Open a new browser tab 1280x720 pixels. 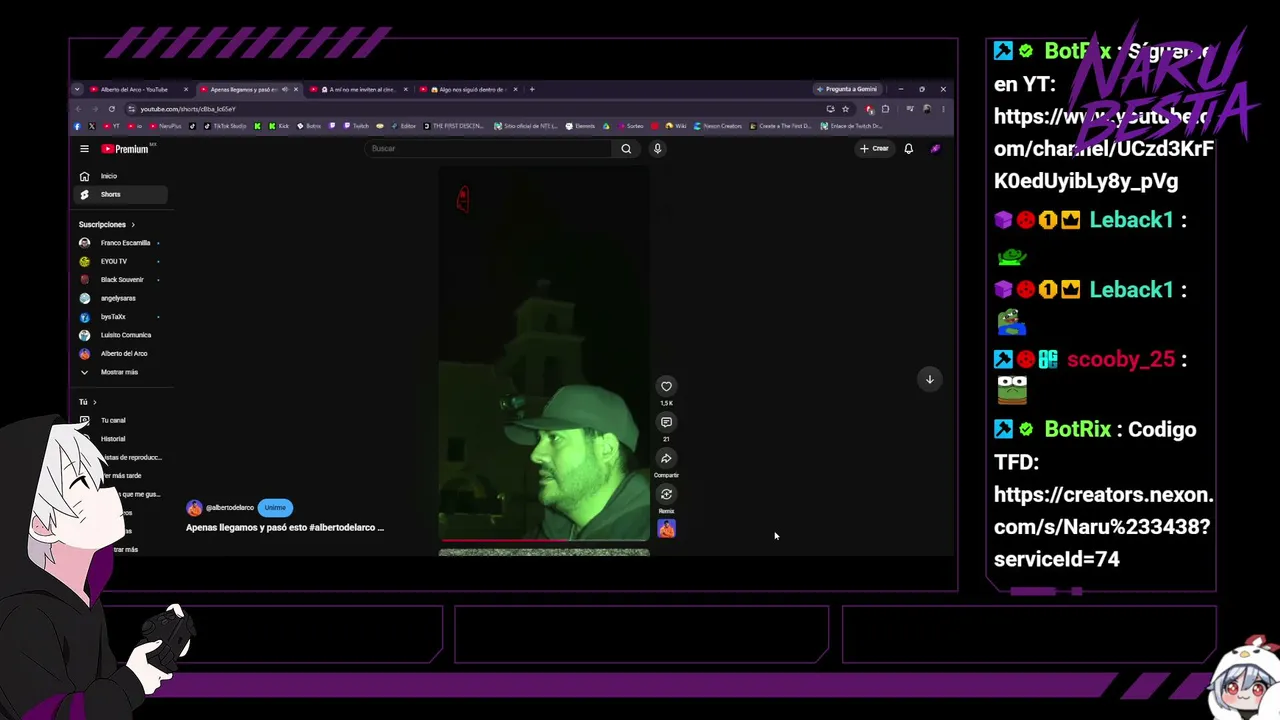coord(531,89)
